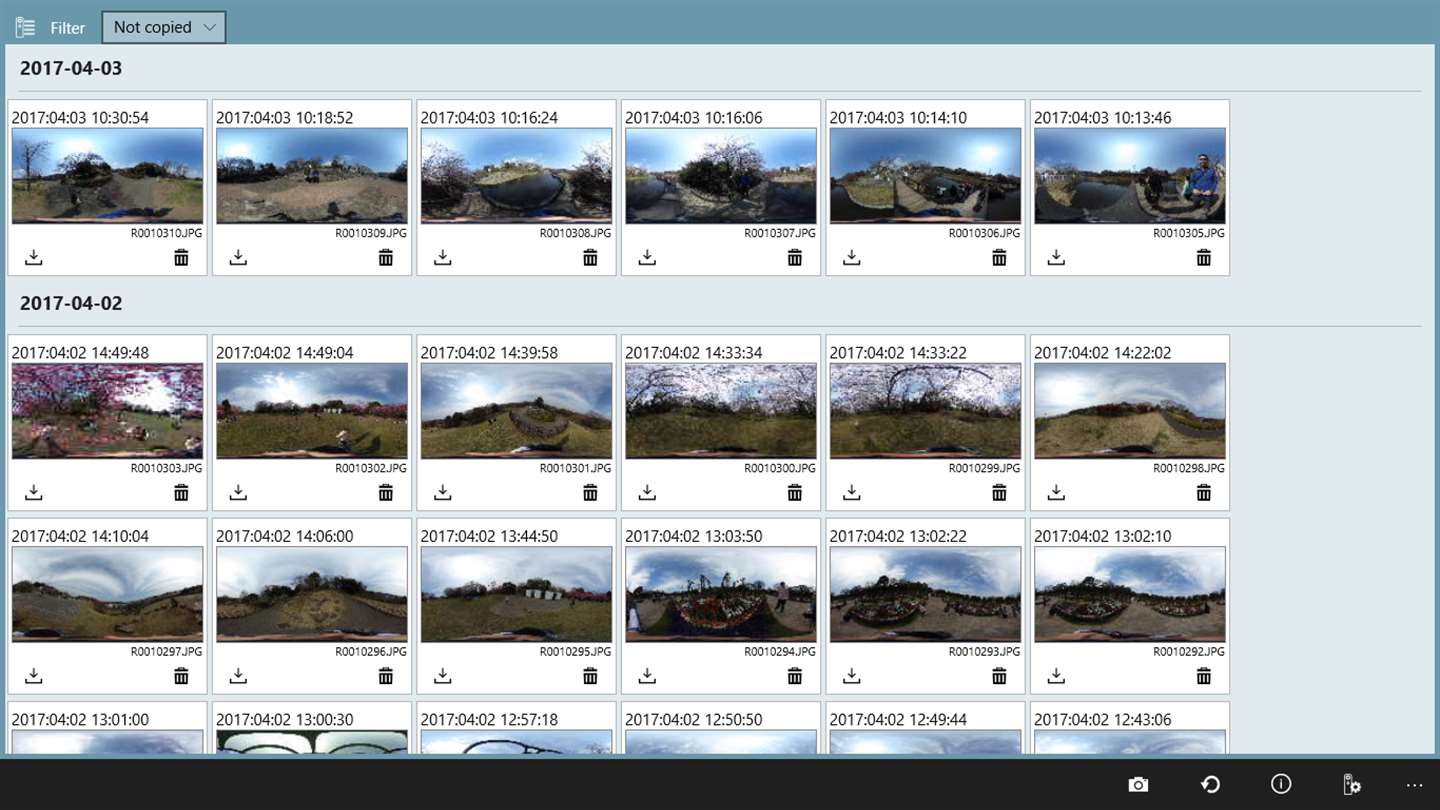Image resolution: width=1440 pixels, height=810 pixels.
Task: Delete image R0010298.JPG
Action: coord(1204,493)
